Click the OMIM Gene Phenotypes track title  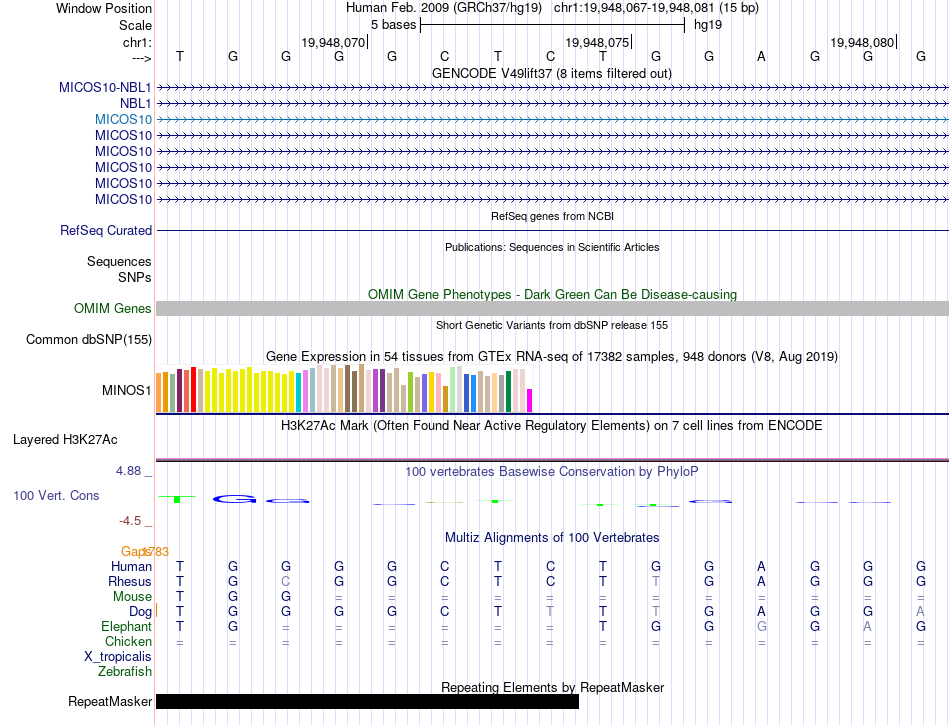point(551,294)
